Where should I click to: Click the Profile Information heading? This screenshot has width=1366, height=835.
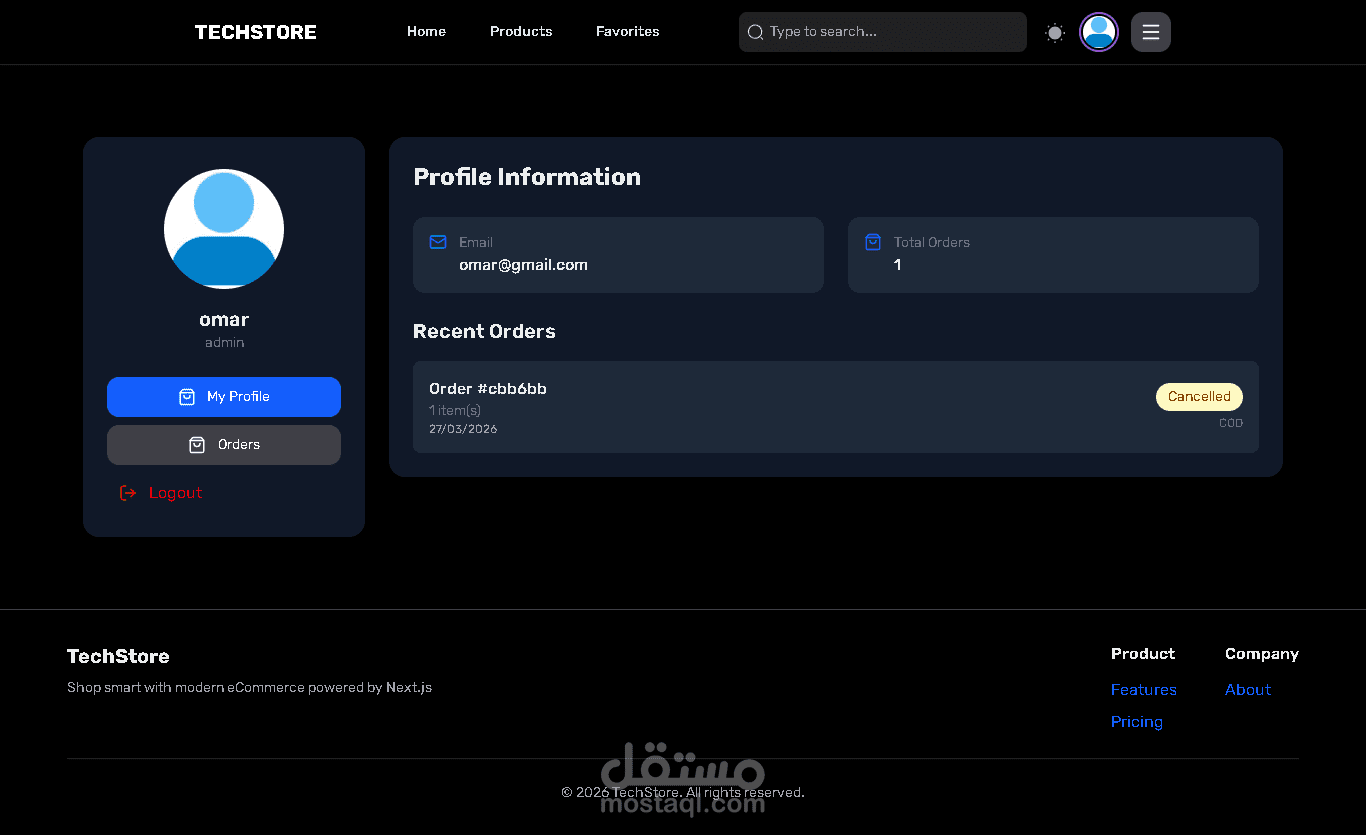coord(527,177)
